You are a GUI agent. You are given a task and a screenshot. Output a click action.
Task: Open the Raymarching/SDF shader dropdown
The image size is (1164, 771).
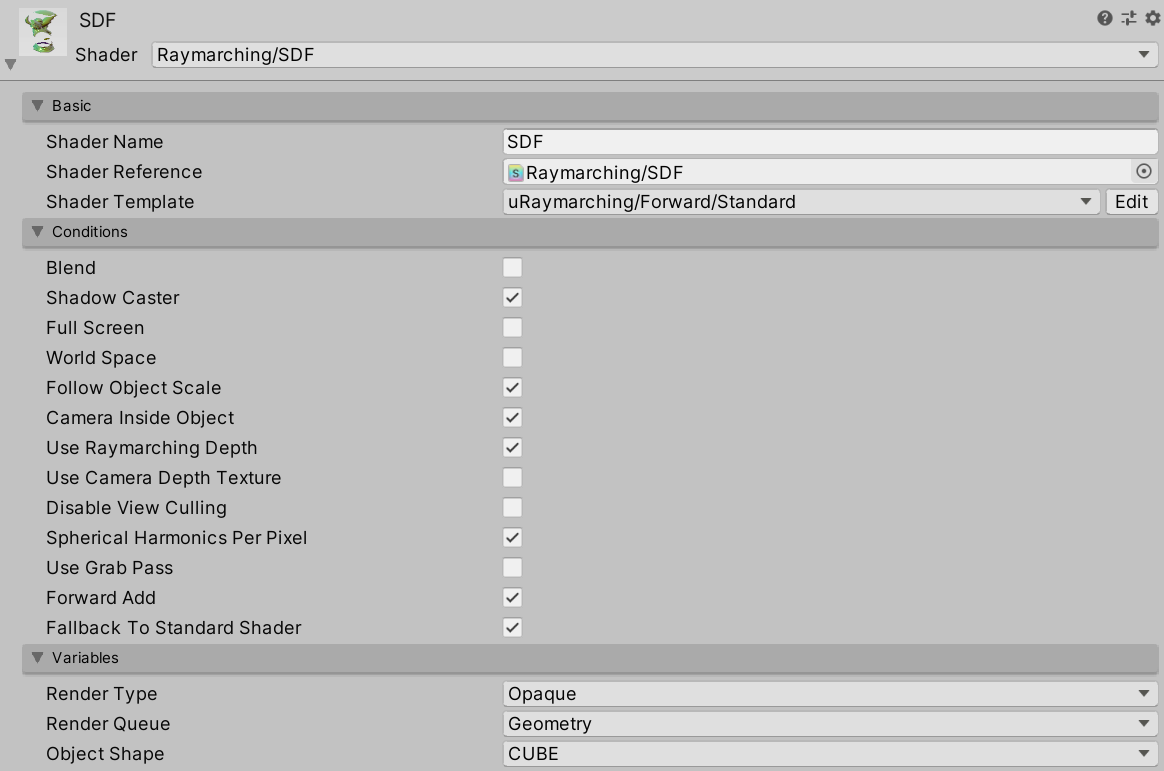click(x=650, y=55)
